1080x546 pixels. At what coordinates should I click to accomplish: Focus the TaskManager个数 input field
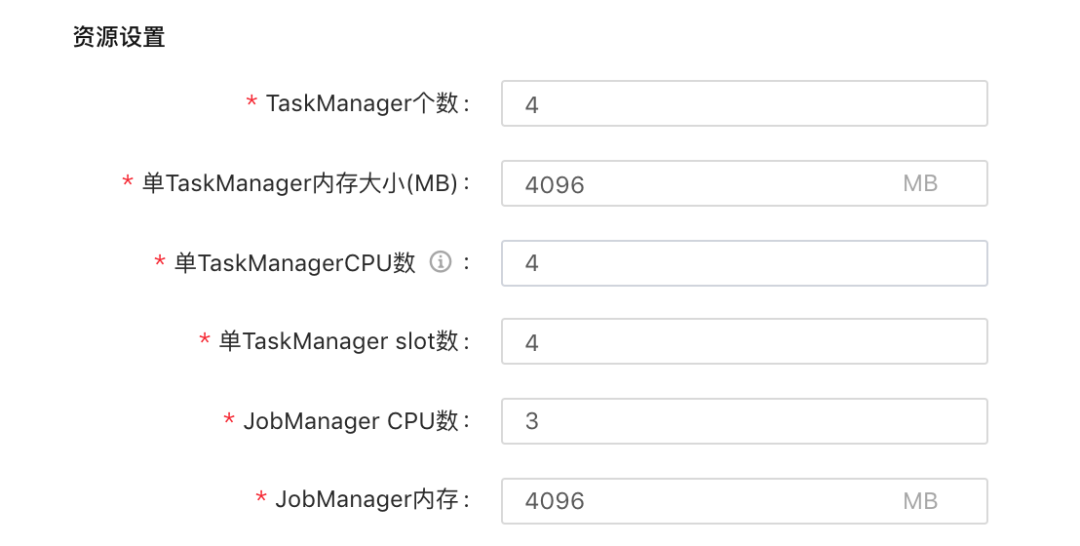tap(743, 104)
